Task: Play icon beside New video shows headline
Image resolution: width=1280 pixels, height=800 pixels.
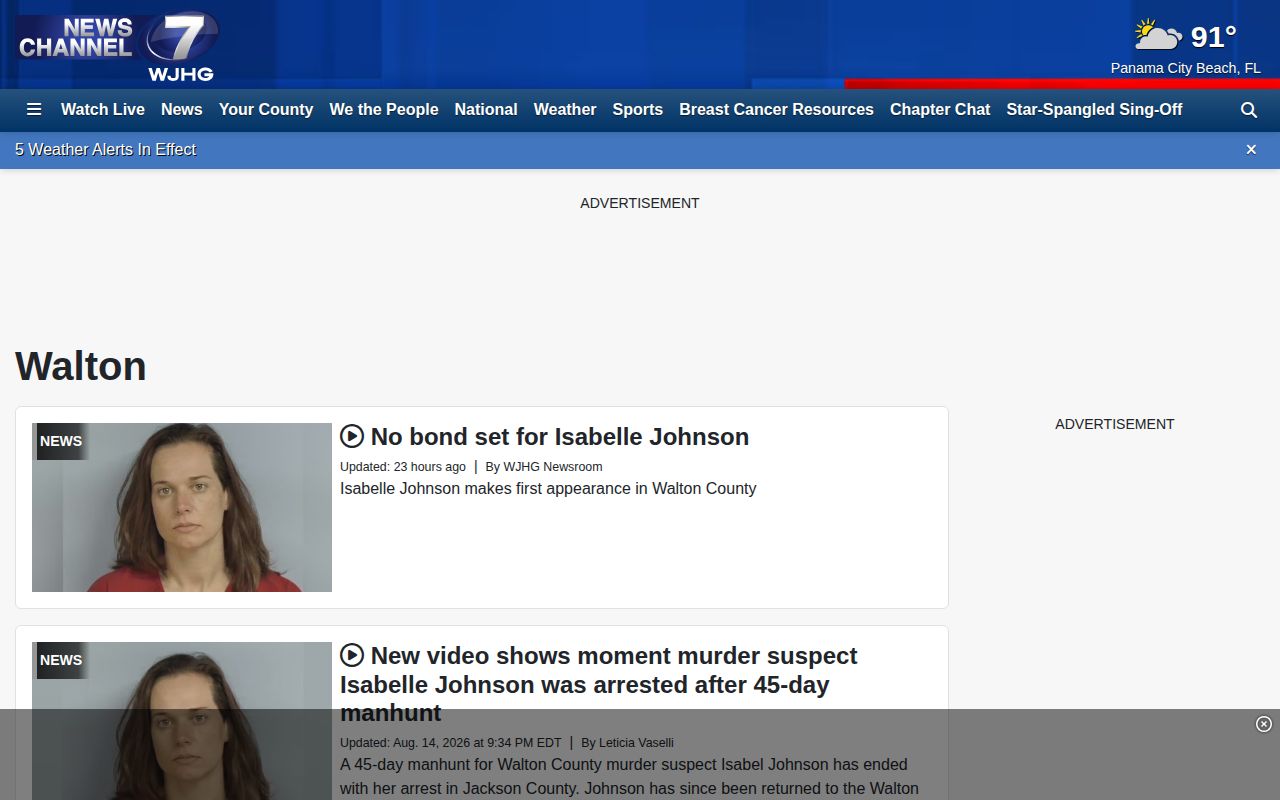Action: click(x=352, y=655)
